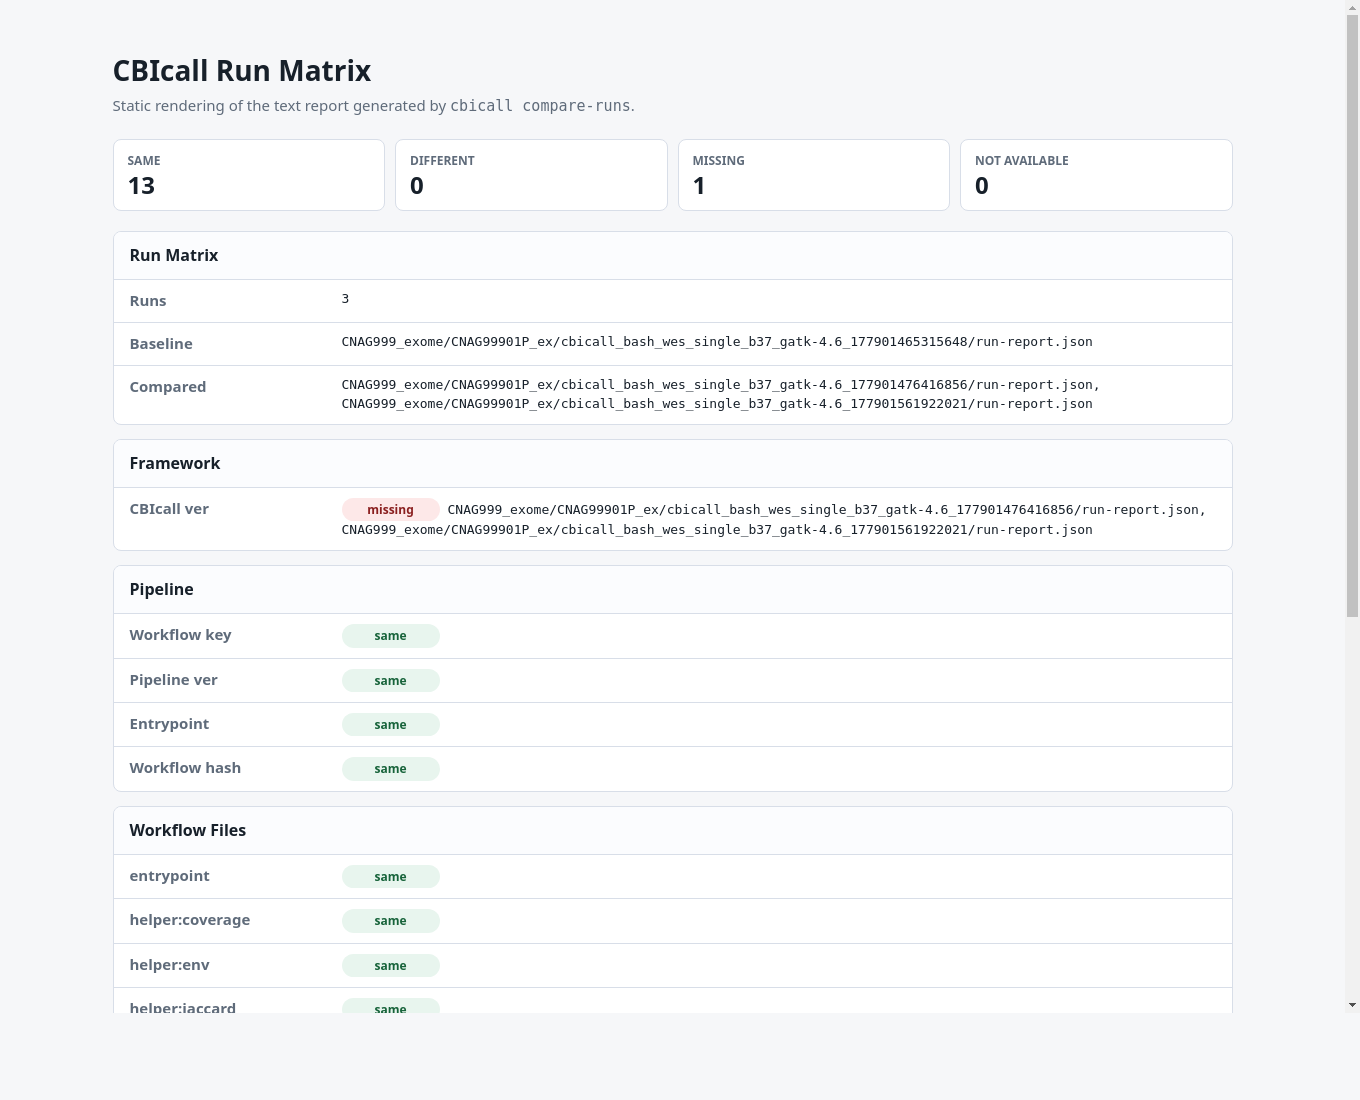1360x1100 pixels.
Task: Click the Pipeline ver label
Action: click(173, 680)
